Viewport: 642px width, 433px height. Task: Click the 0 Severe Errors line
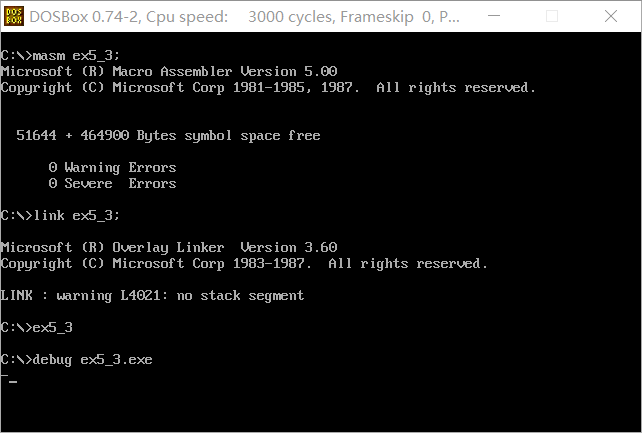click(x=112, y=184)
